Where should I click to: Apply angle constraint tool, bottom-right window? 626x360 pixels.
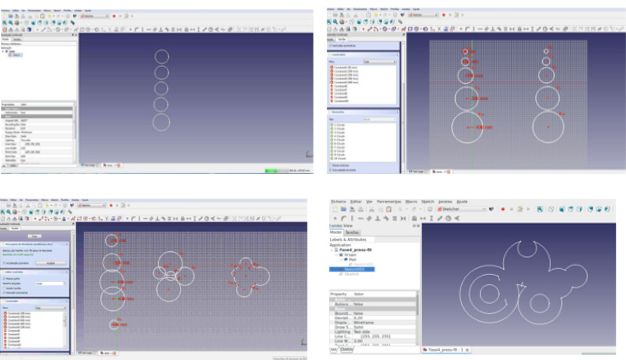[457, 219]
